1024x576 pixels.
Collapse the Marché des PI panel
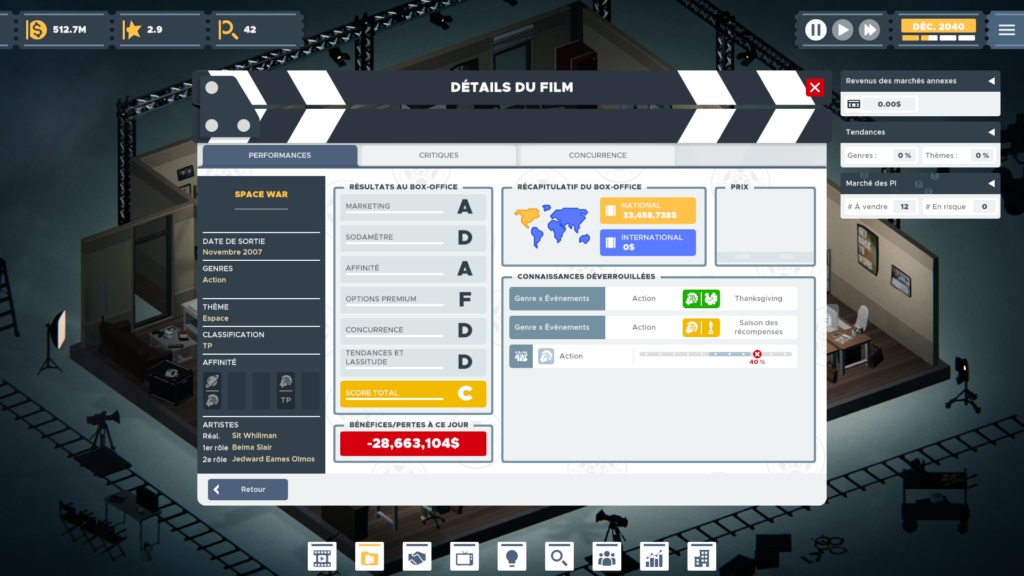[x=991, y=183]
